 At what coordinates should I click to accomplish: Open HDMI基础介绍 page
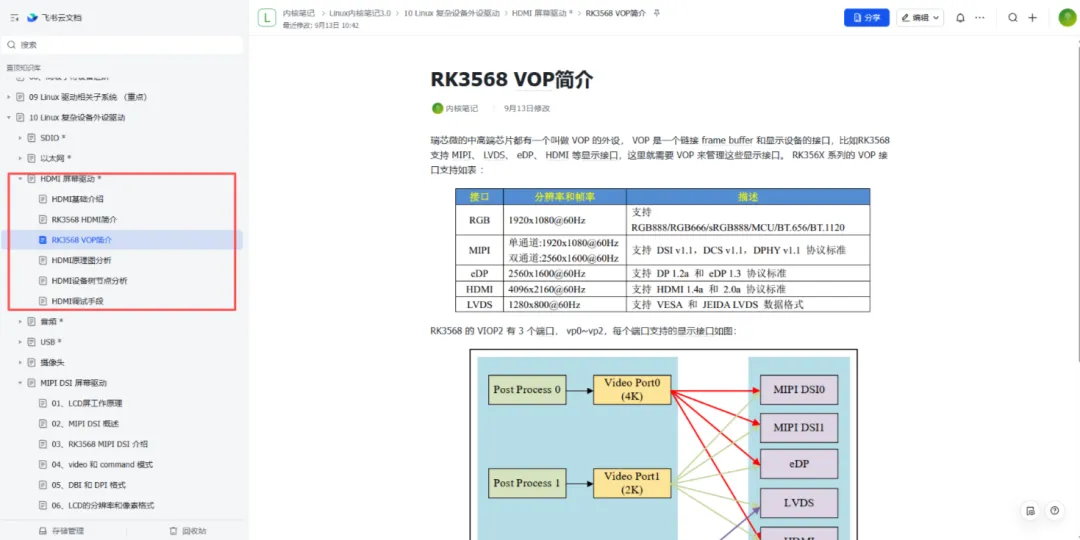click(77, 199)
